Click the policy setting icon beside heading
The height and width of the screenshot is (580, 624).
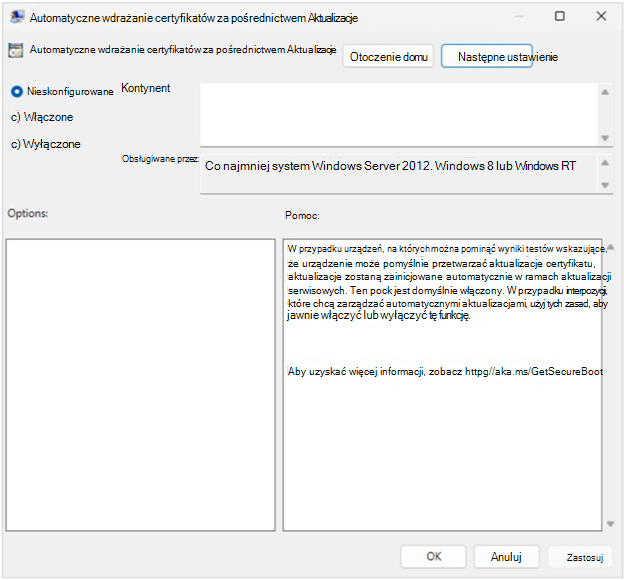coord(16,51)
